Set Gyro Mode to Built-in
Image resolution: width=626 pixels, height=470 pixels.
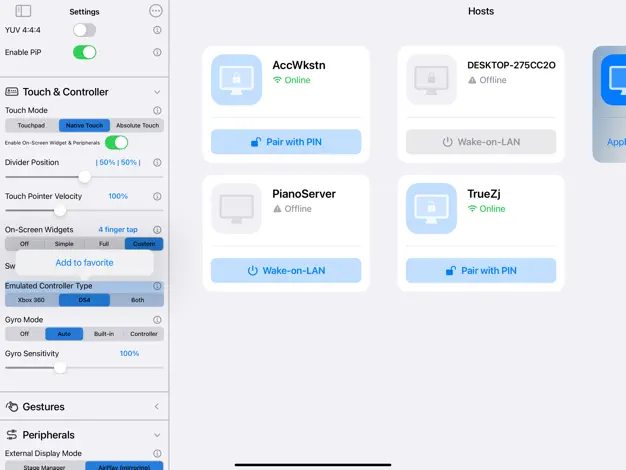tap(104, 334)
